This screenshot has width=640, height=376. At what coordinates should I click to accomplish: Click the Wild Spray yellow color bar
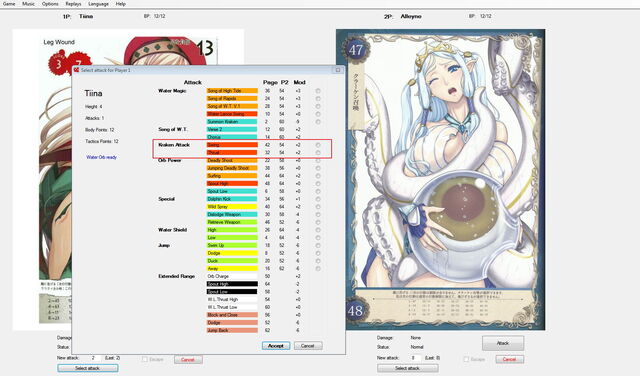coord(232,207)
